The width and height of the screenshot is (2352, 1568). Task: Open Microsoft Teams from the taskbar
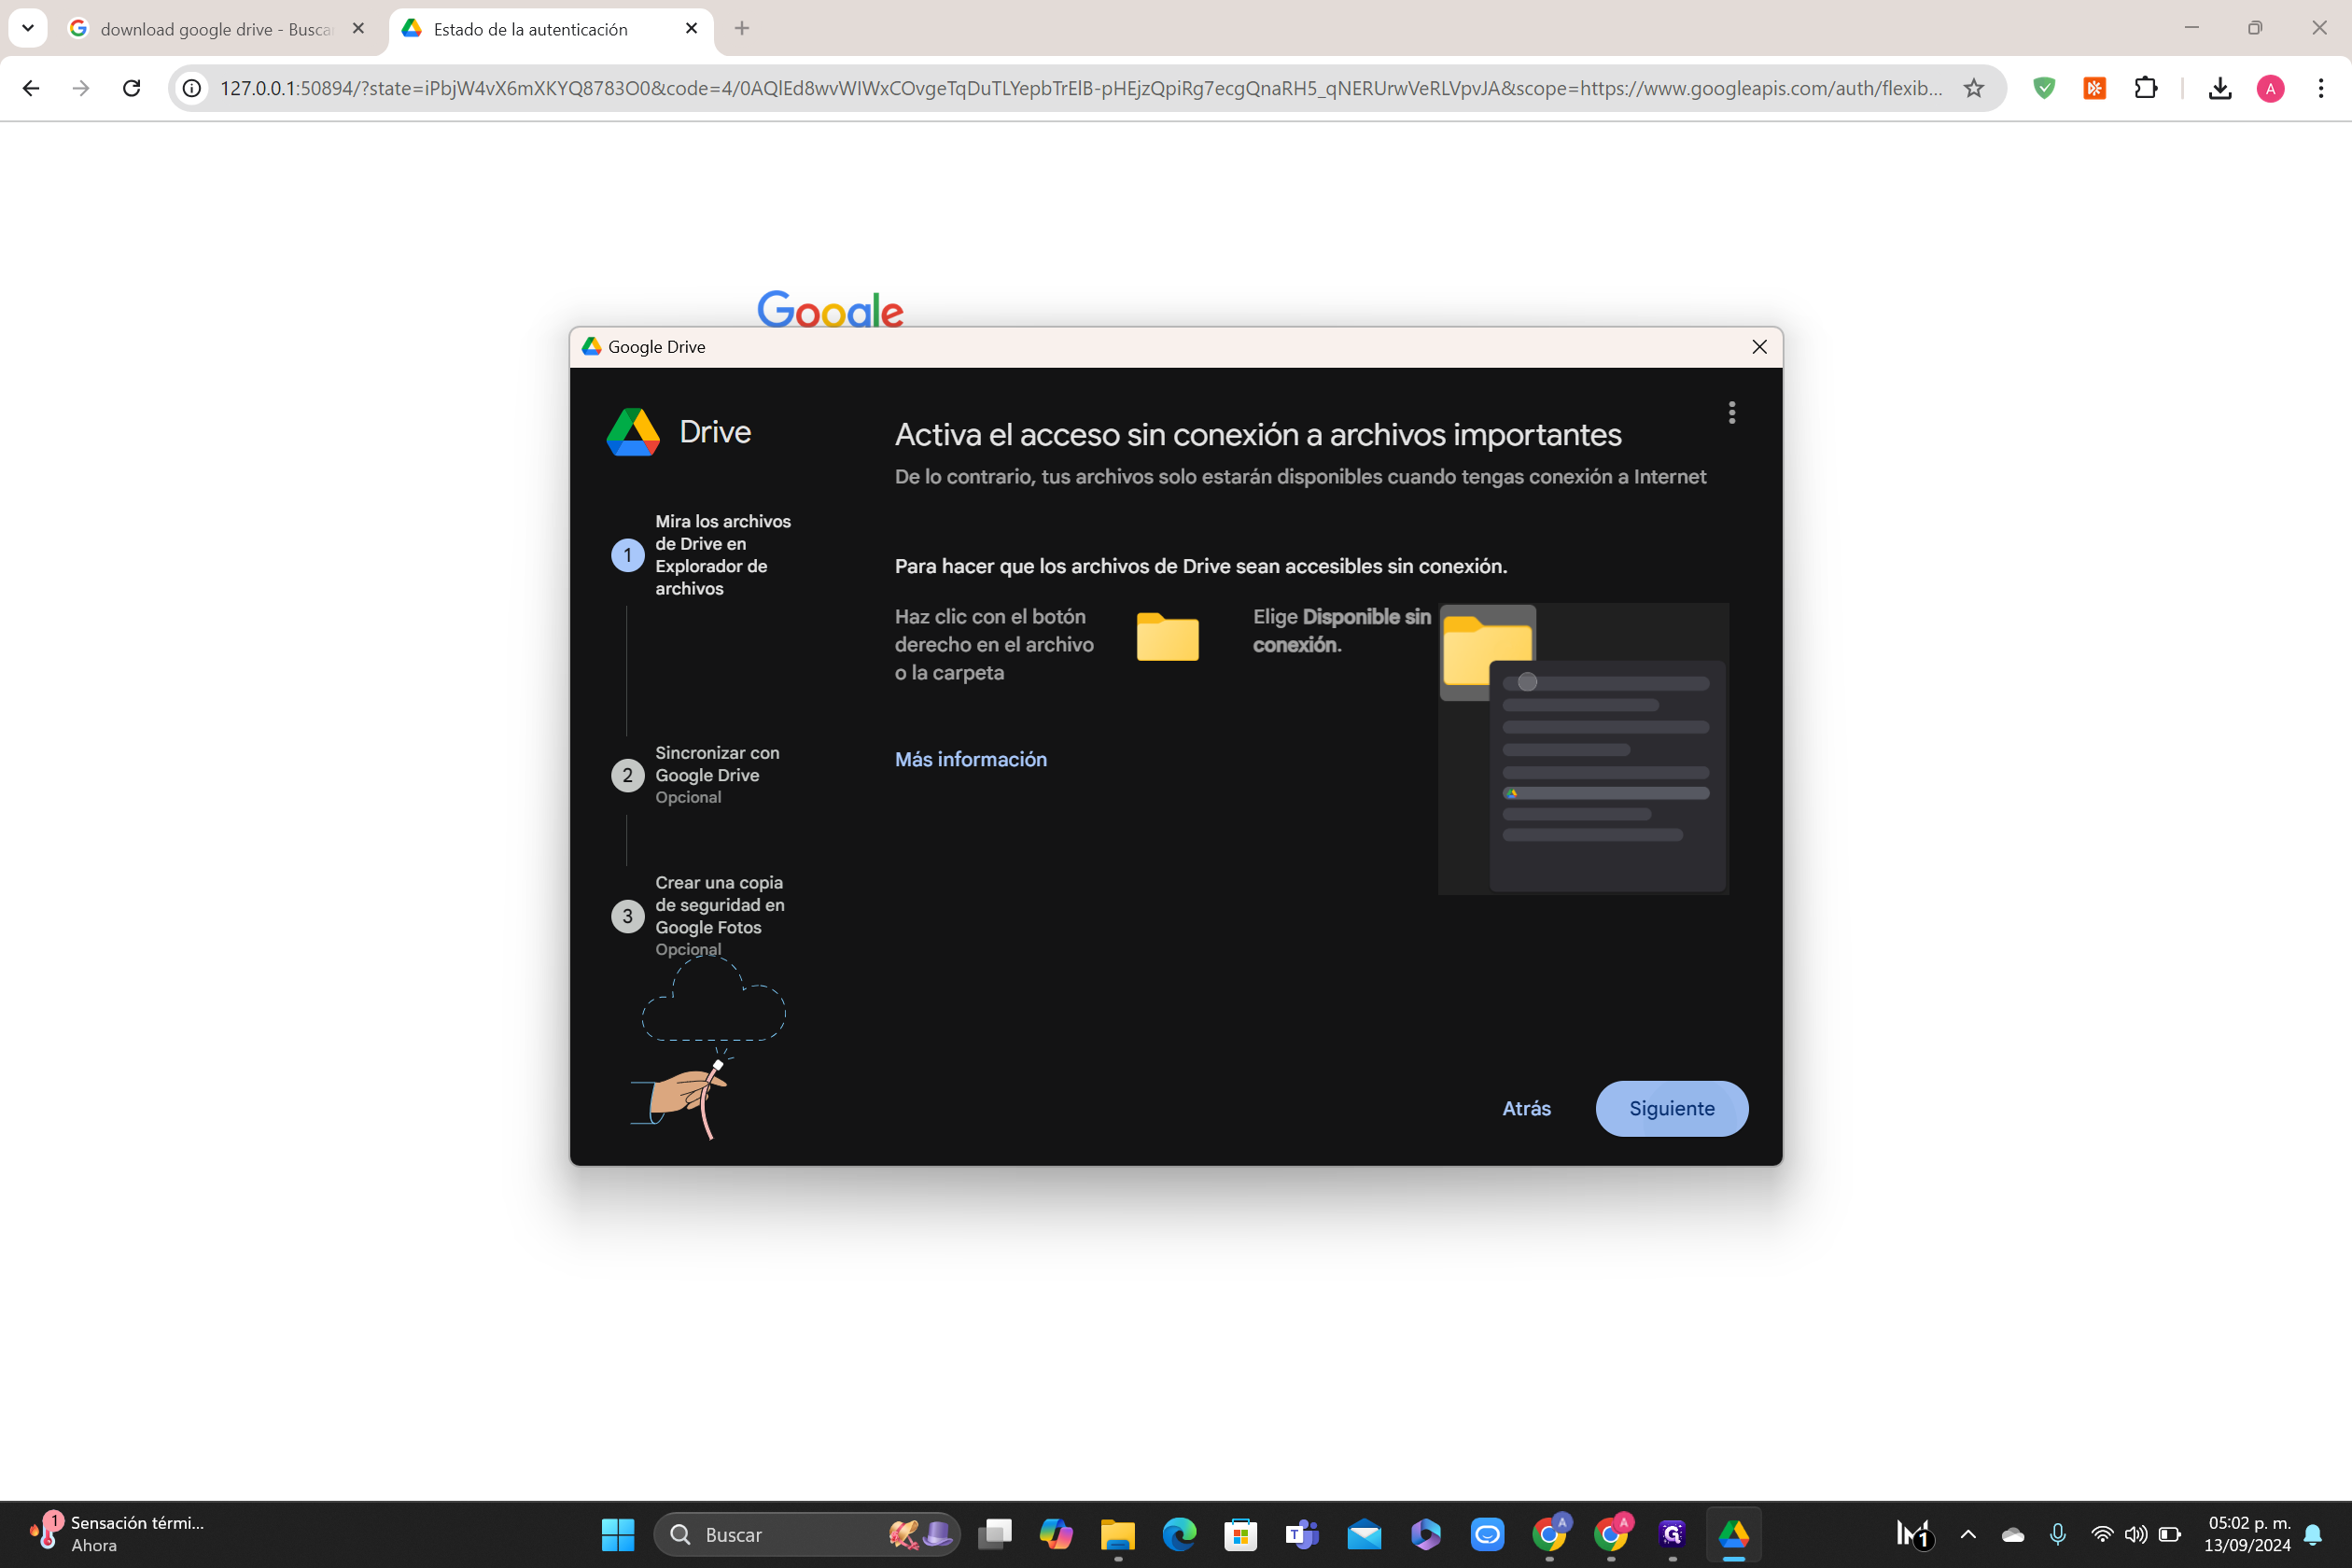(x=1302, y=1534)
